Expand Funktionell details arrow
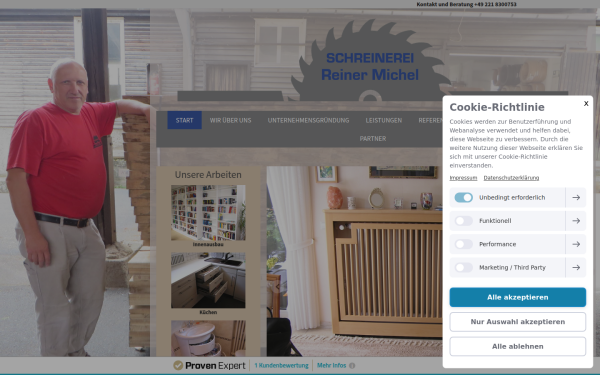 tap(576, 221)
